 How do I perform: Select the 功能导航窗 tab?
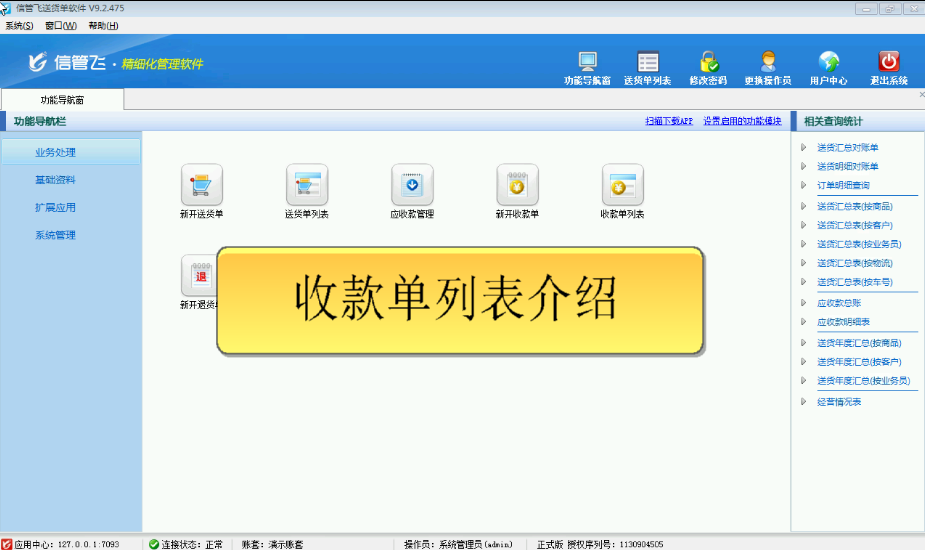pos(62,100)
